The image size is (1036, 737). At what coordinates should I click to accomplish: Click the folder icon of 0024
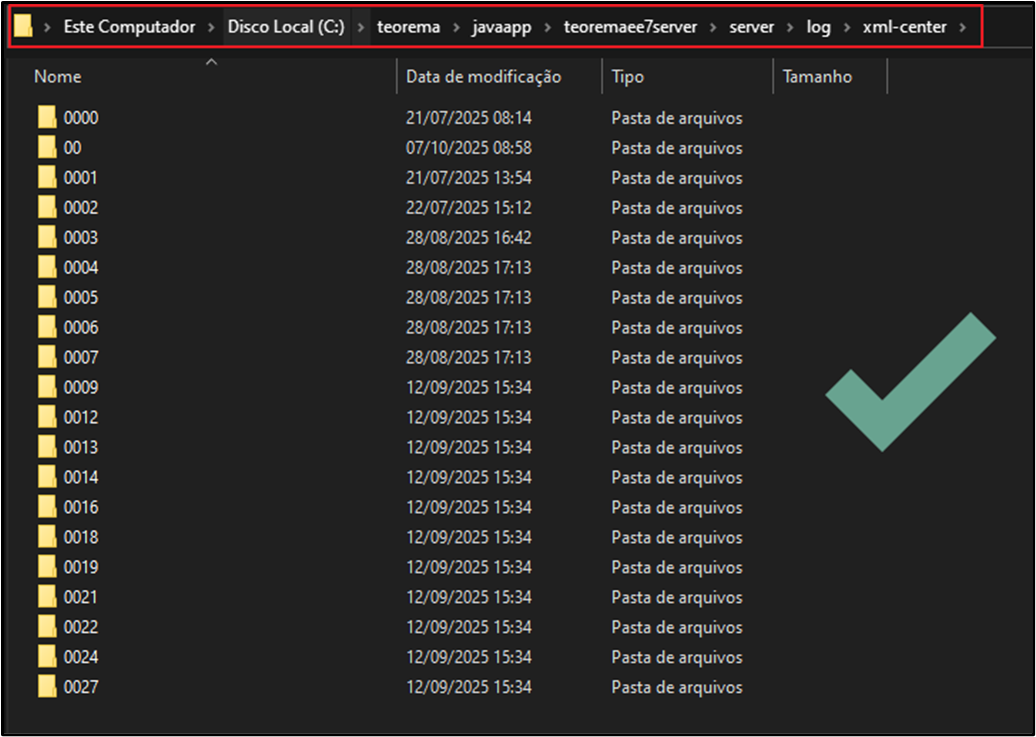(47, 657)
